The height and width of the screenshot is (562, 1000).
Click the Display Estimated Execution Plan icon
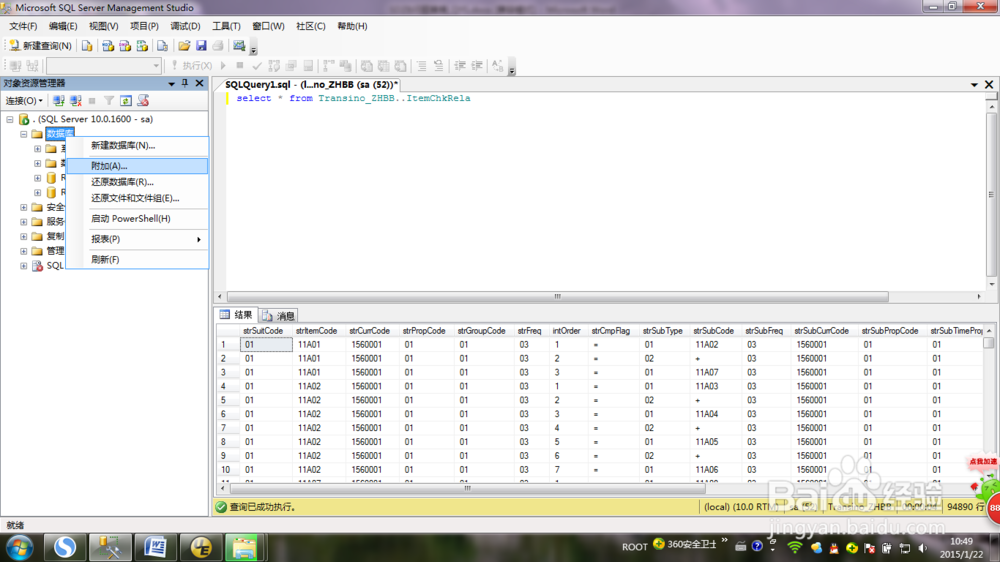[x=274, y=66]
